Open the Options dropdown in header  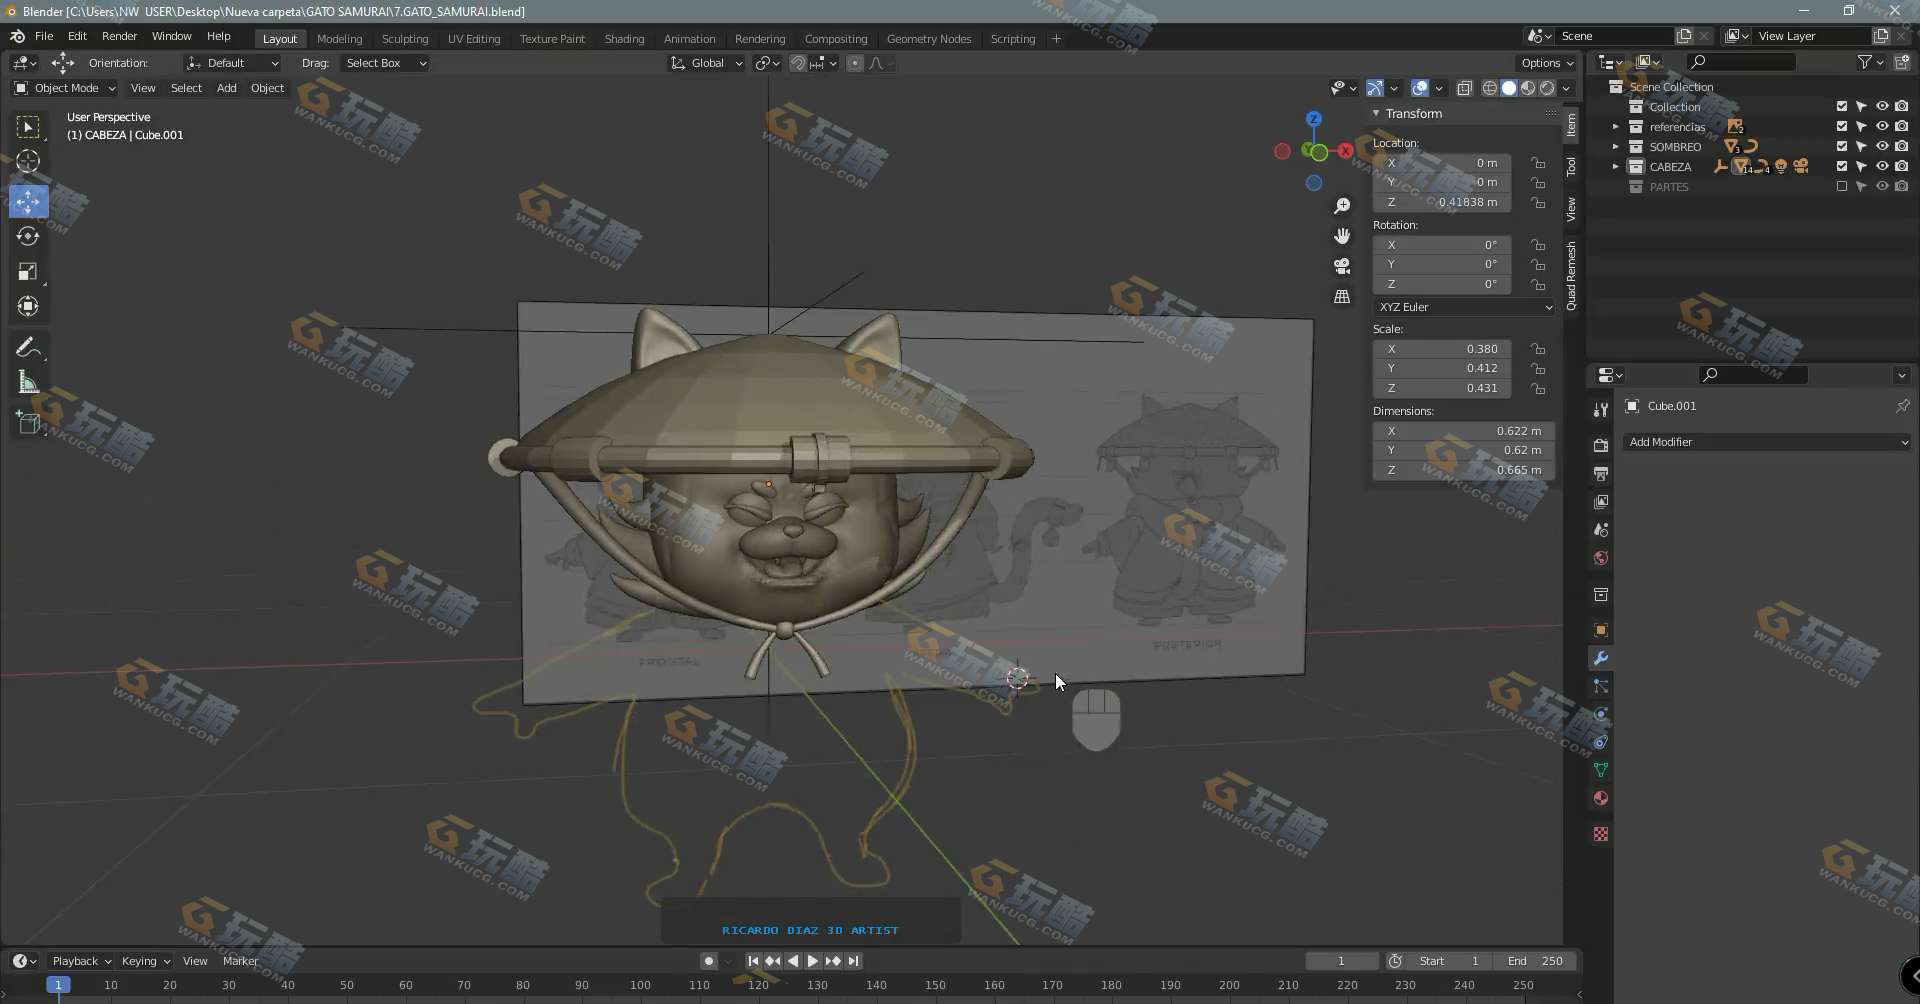tap(1546, 63)
